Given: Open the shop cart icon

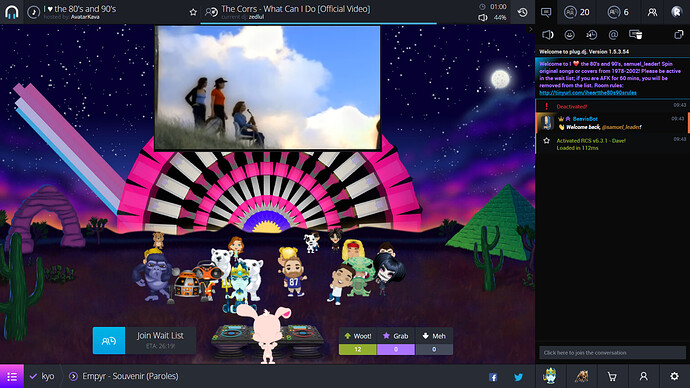Looking at the screenshot, I should 612,377.
